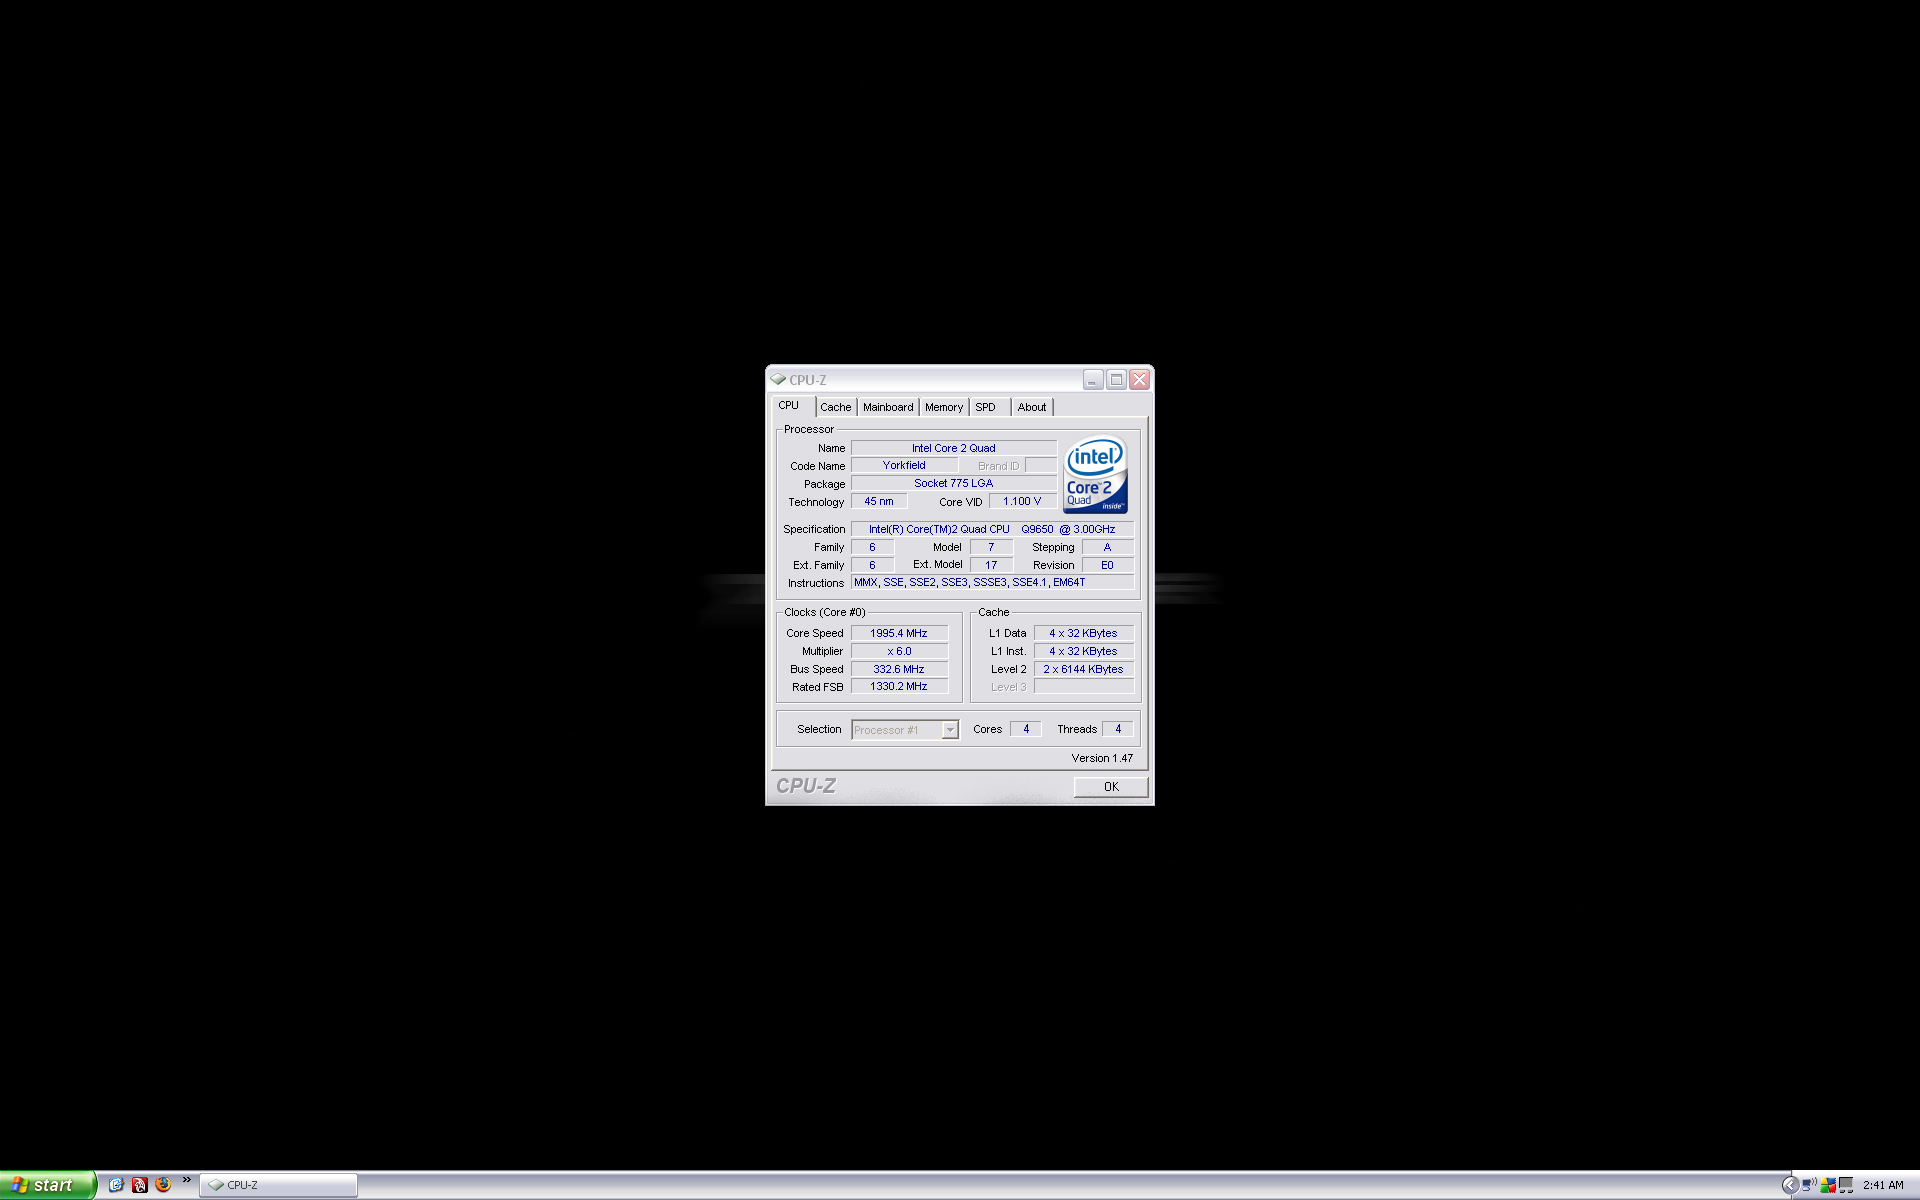1920x1200 pixels.
Task: Click the L1 Data value 4 x 32 KBytes
Action: pyautogui.click(x=1084, y=634)
